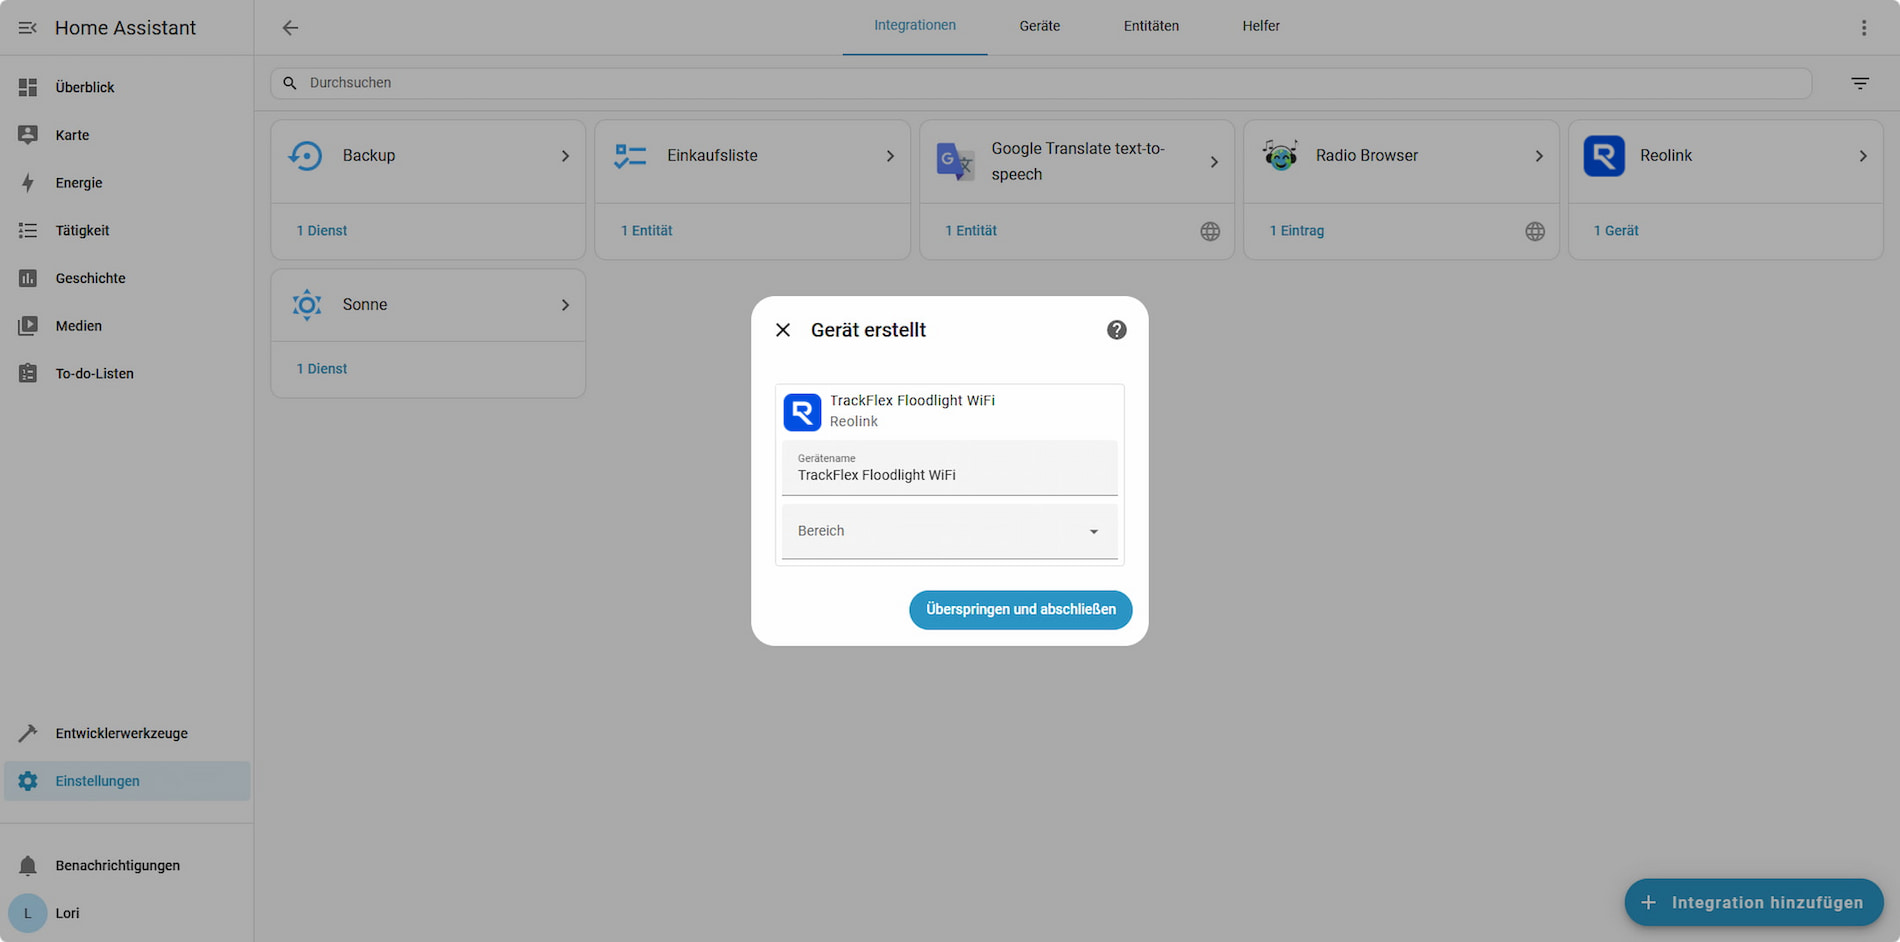Expand the Google Translate card chevron

tap(1214, 162)
